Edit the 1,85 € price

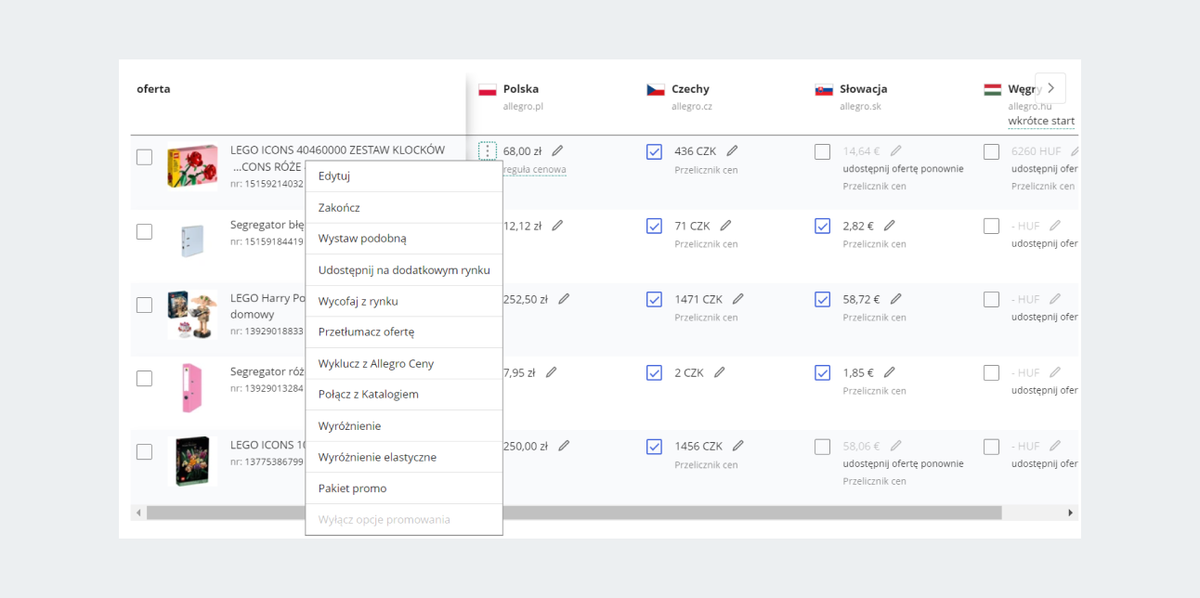889,372
